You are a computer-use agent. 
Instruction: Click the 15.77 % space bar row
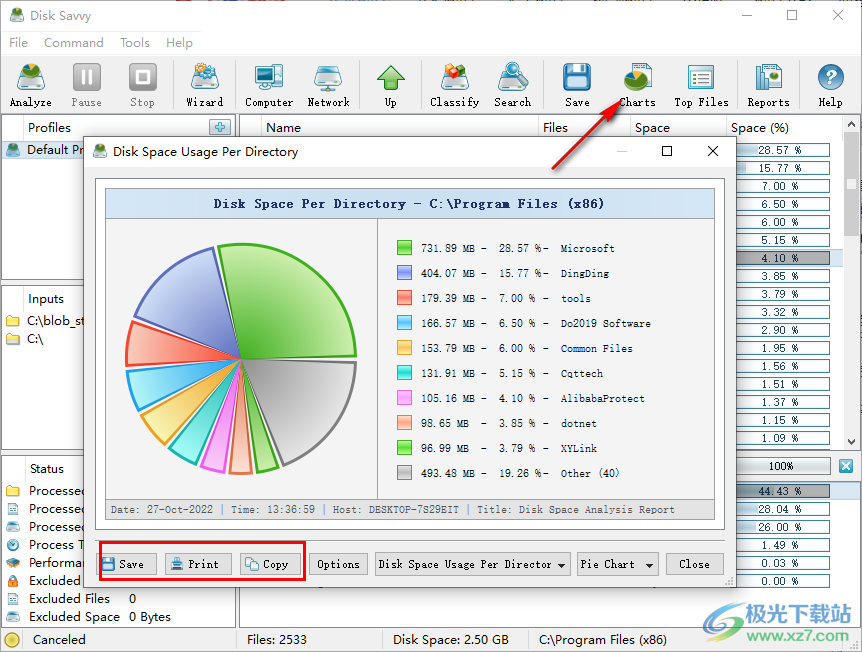(782, 168)
